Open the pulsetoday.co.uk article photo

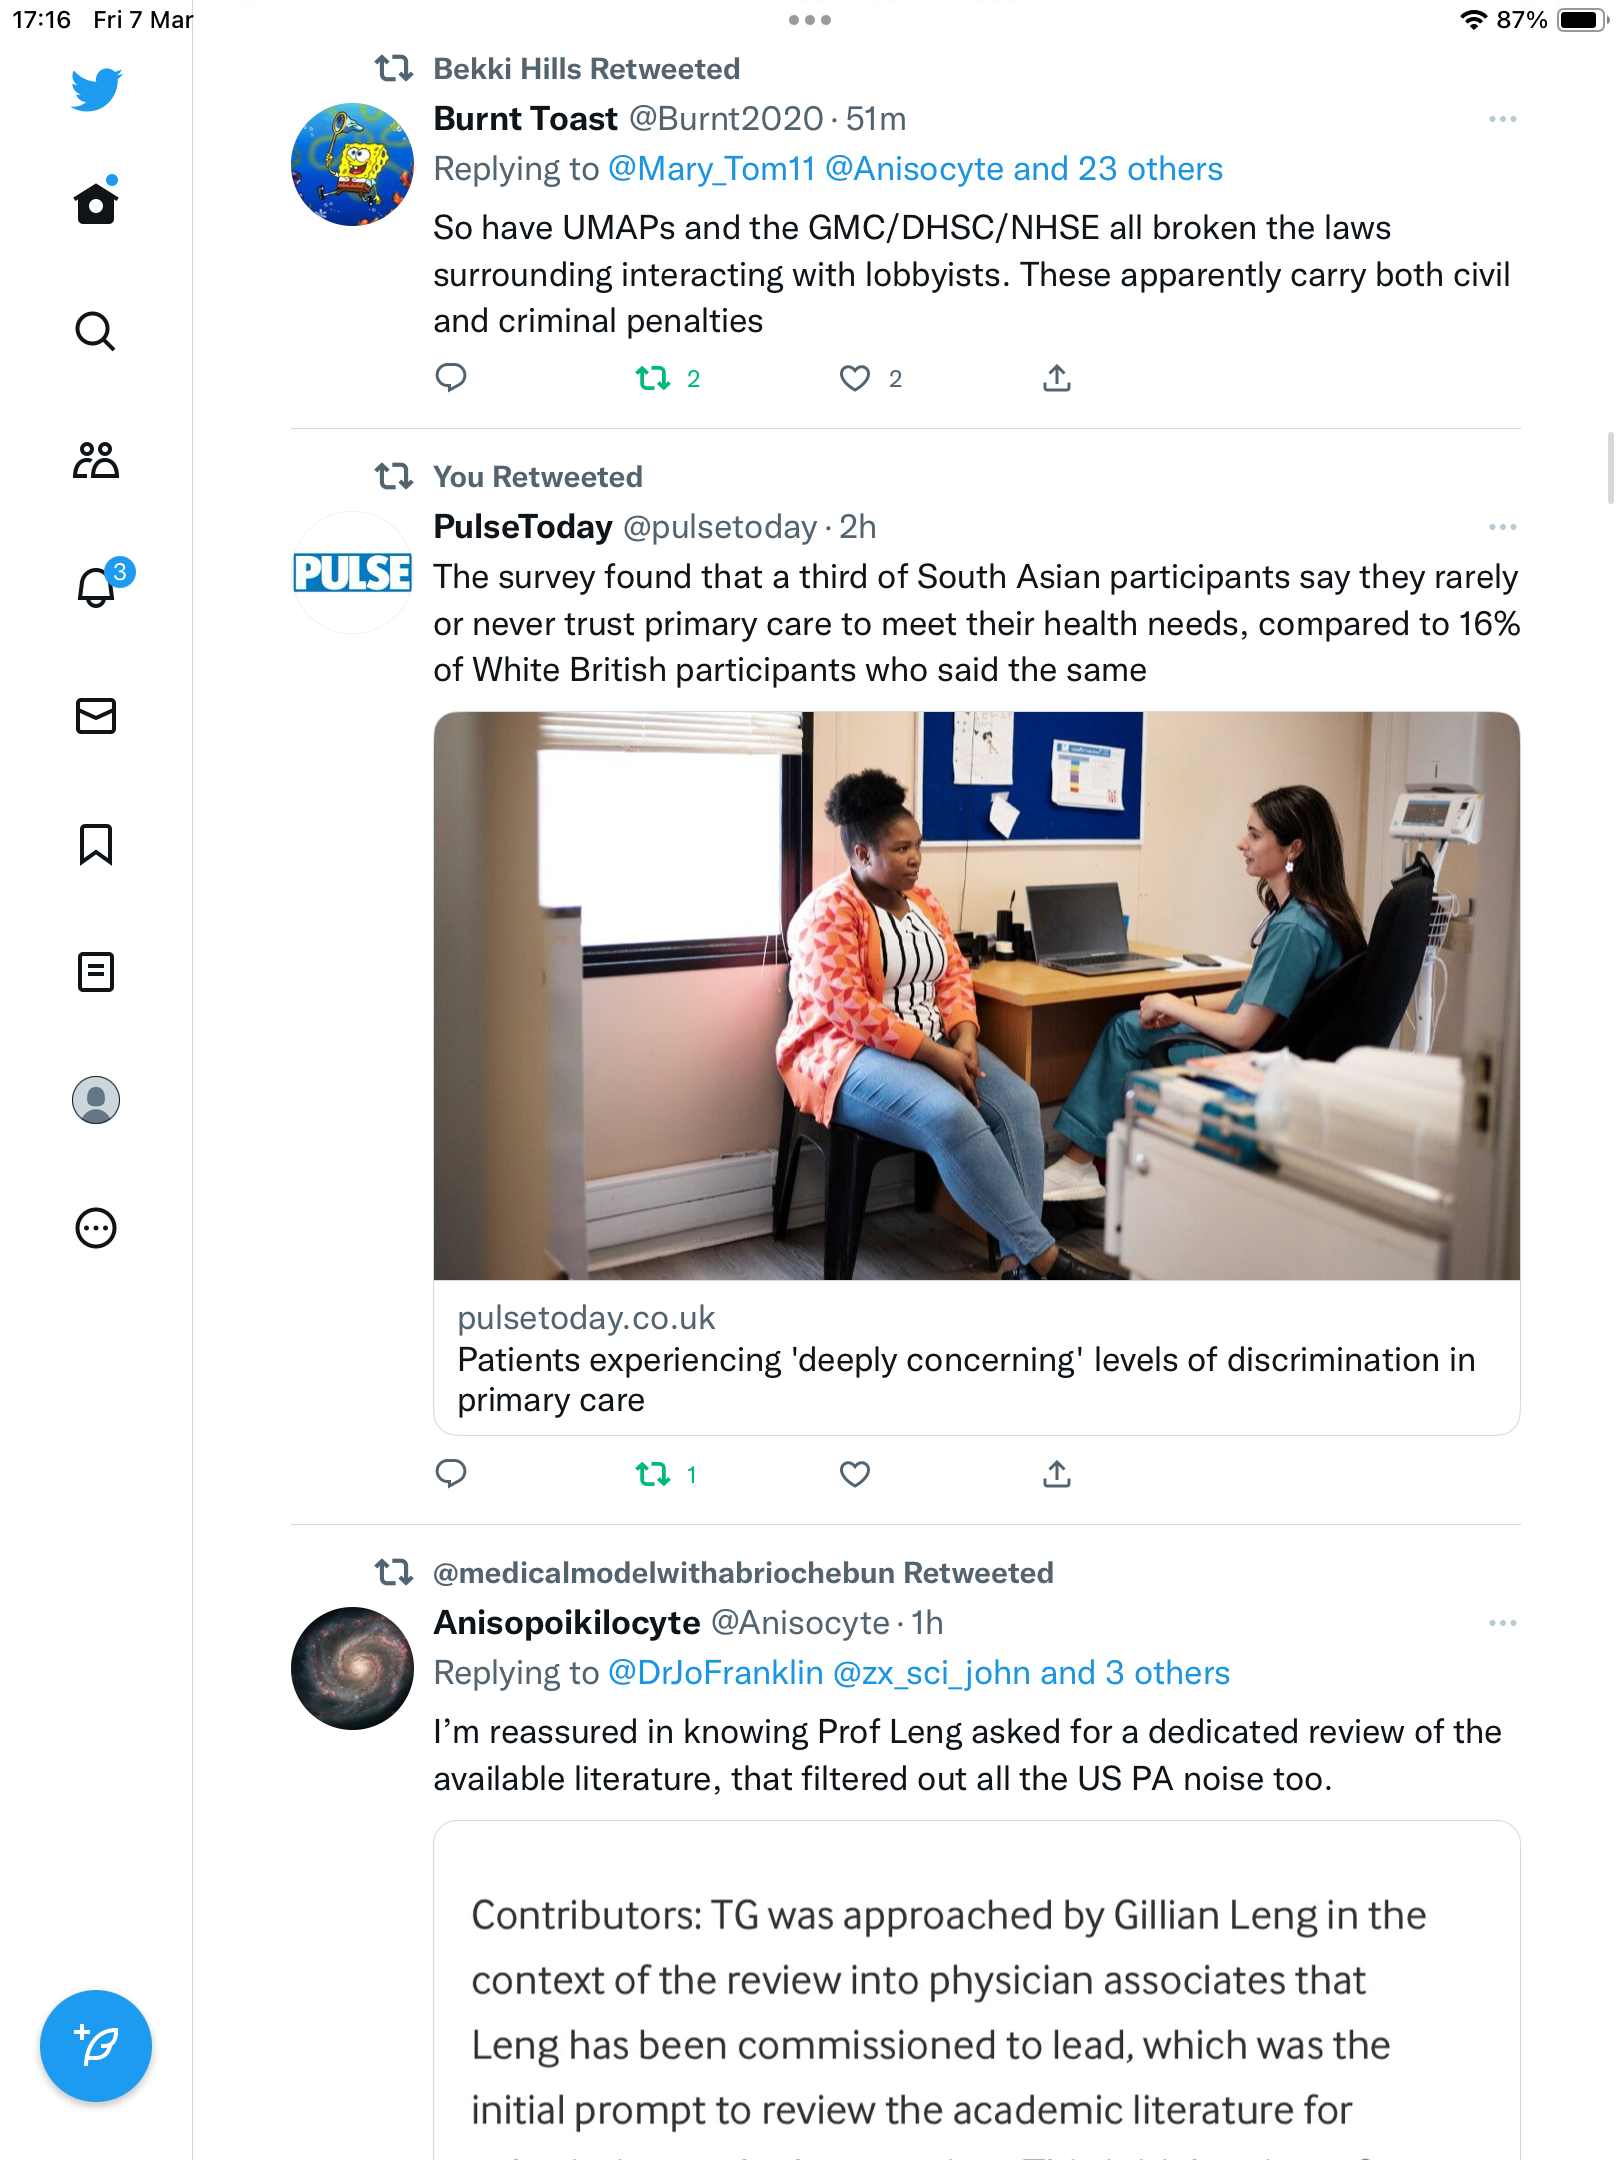point(977,996)
